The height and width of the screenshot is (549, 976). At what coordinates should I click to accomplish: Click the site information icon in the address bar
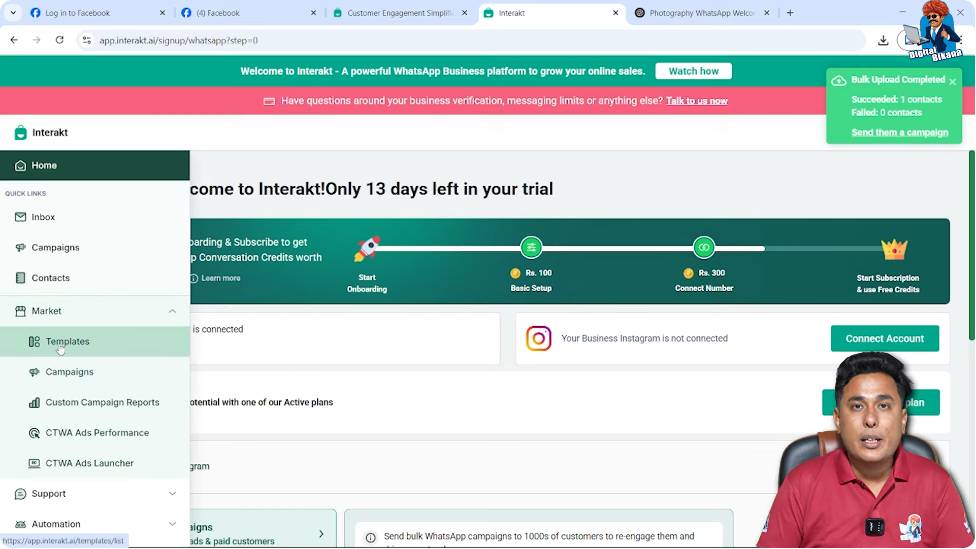87,40
